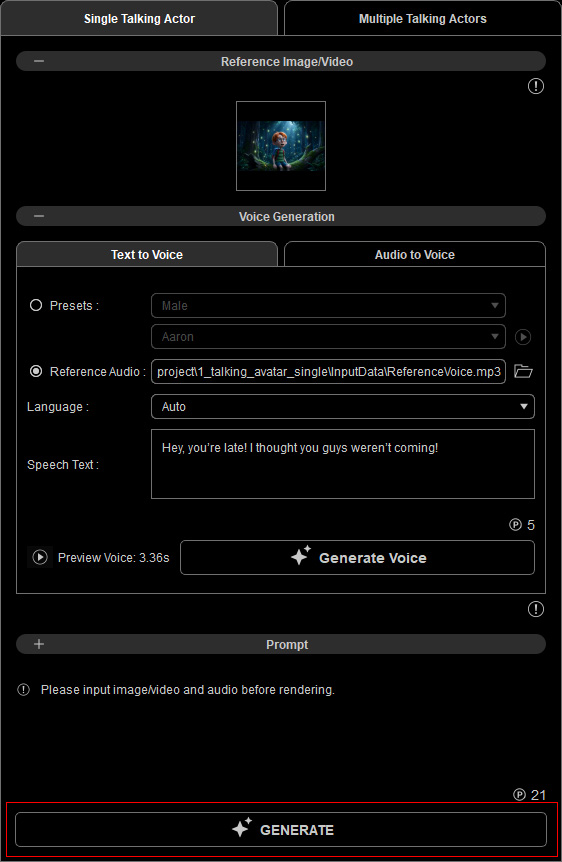This screenshot has width=562, height=862.
Task: Open the Aaron voice preset dropdown
Action: (x=328, y=336)
